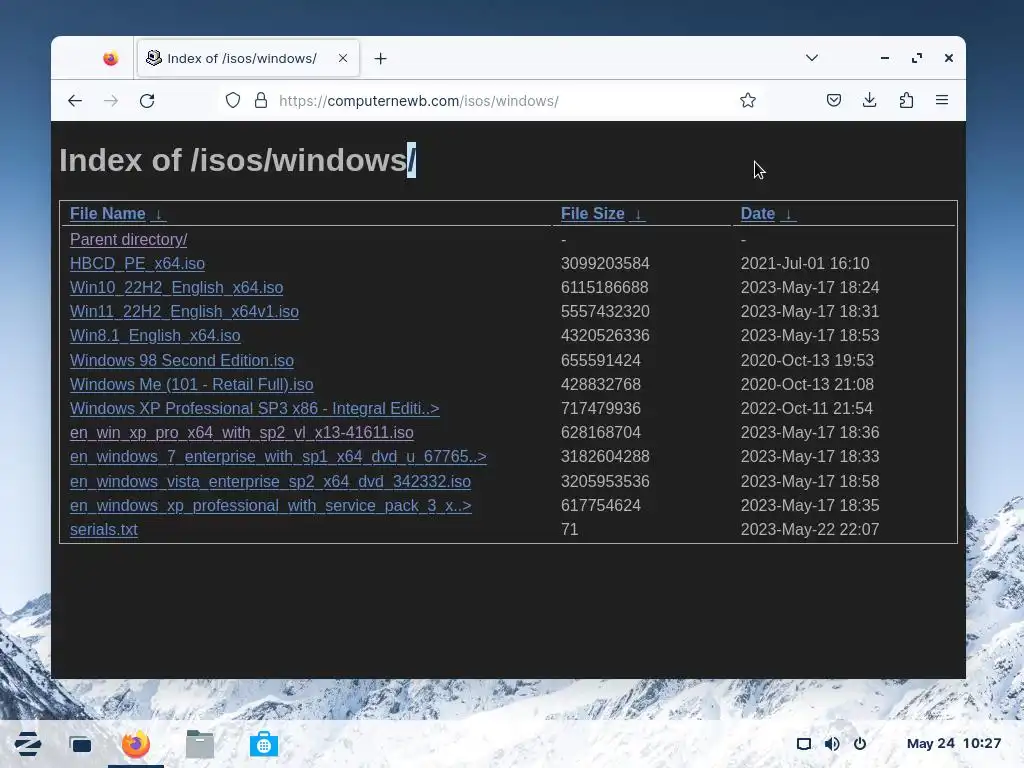Click the forward navigation arrow

(111, 101)
